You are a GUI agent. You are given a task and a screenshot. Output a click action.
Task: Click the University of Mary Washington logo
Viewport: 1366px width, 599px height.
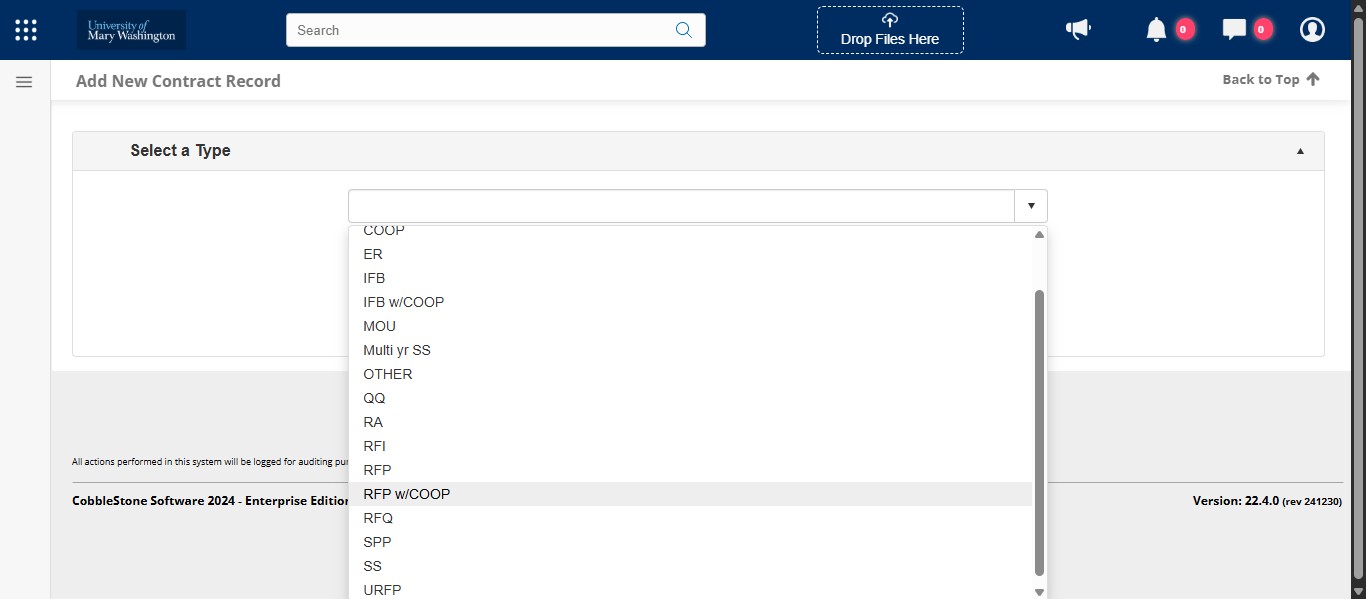tap(130, 29)
